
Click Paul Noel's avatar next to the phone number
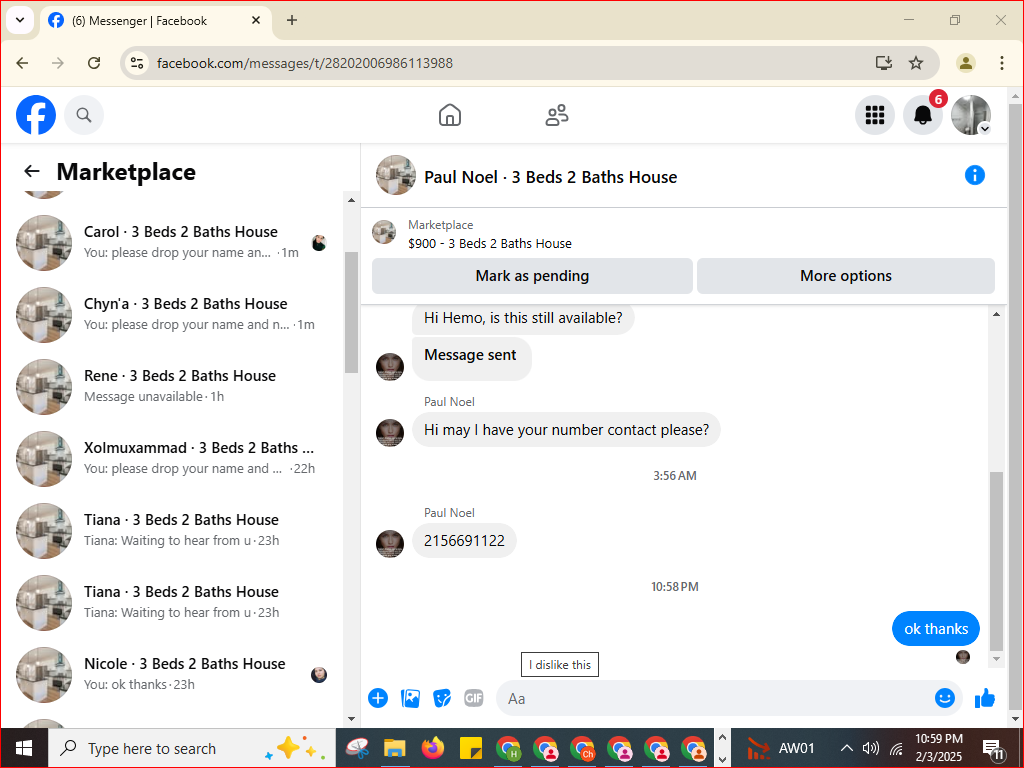[x=390, y=543]
